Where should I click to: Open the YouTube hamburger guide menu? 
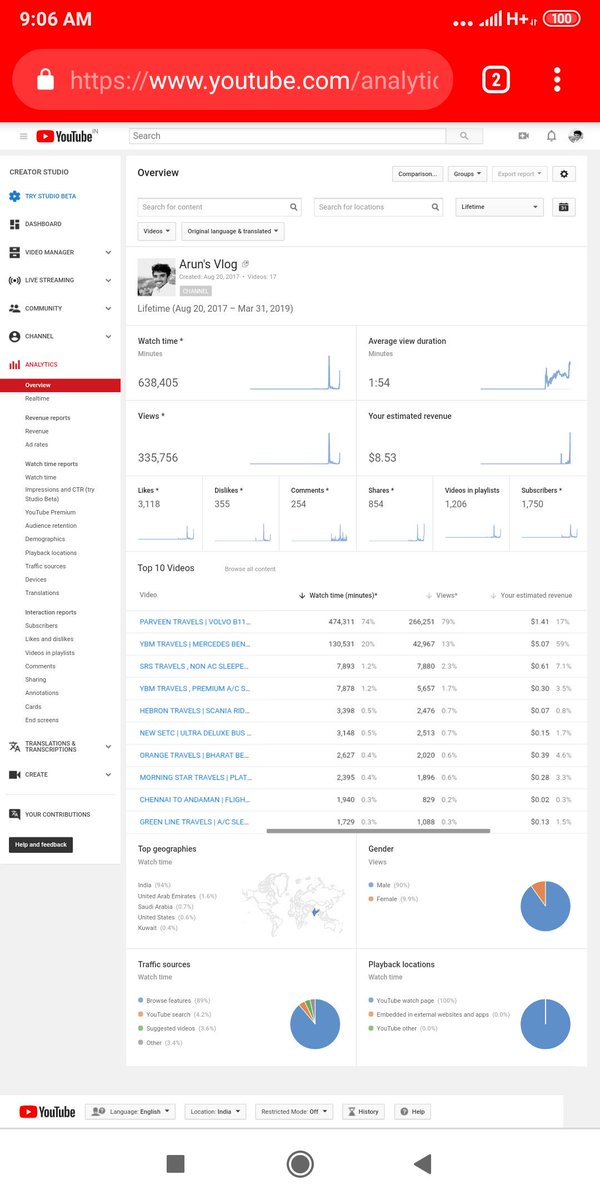(x=24, y=136)
